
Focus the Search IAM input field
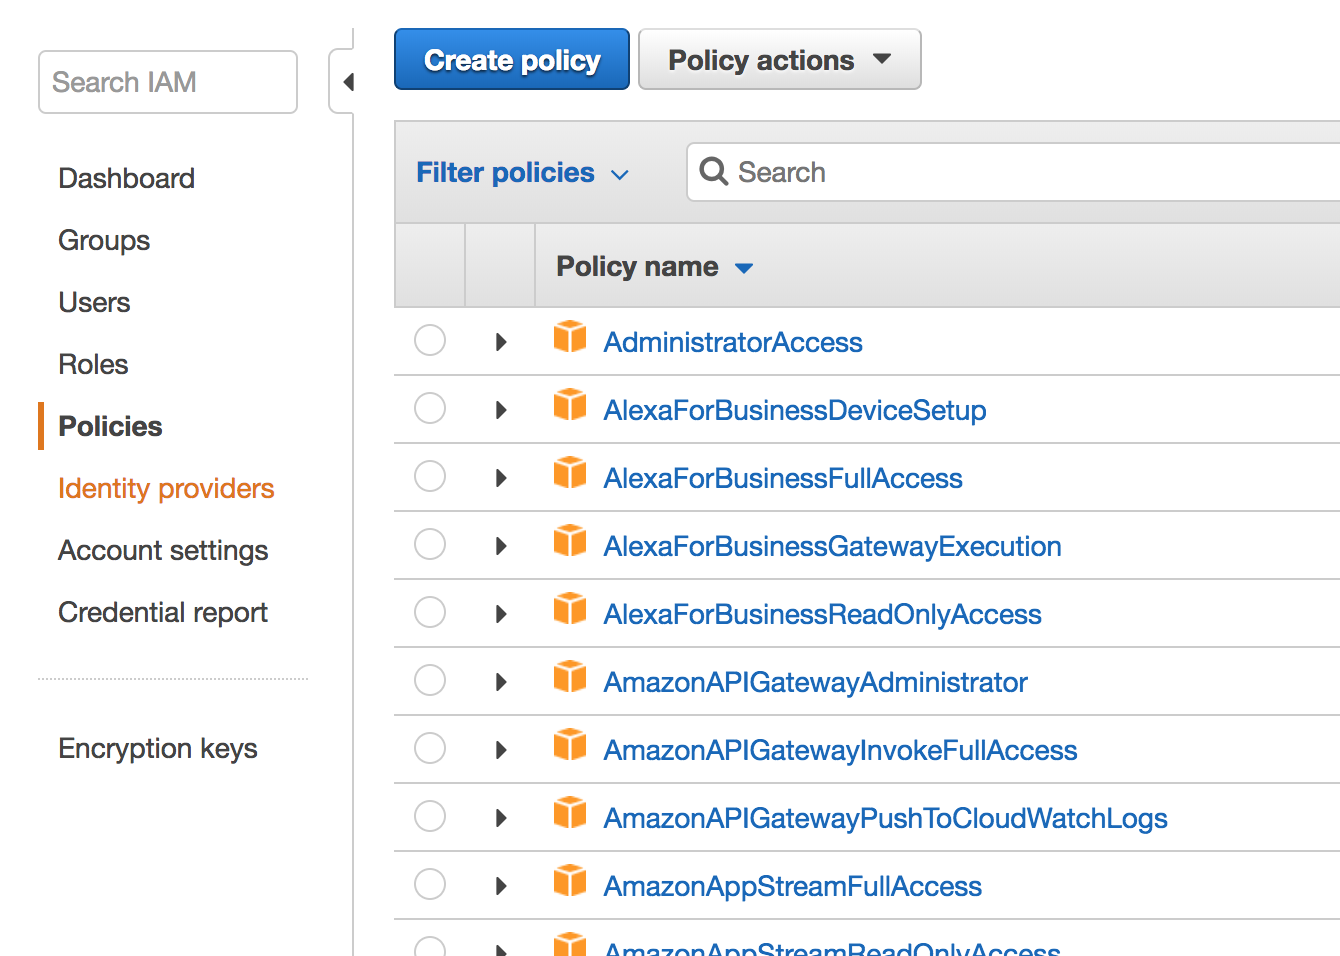(x=168, y=82)
